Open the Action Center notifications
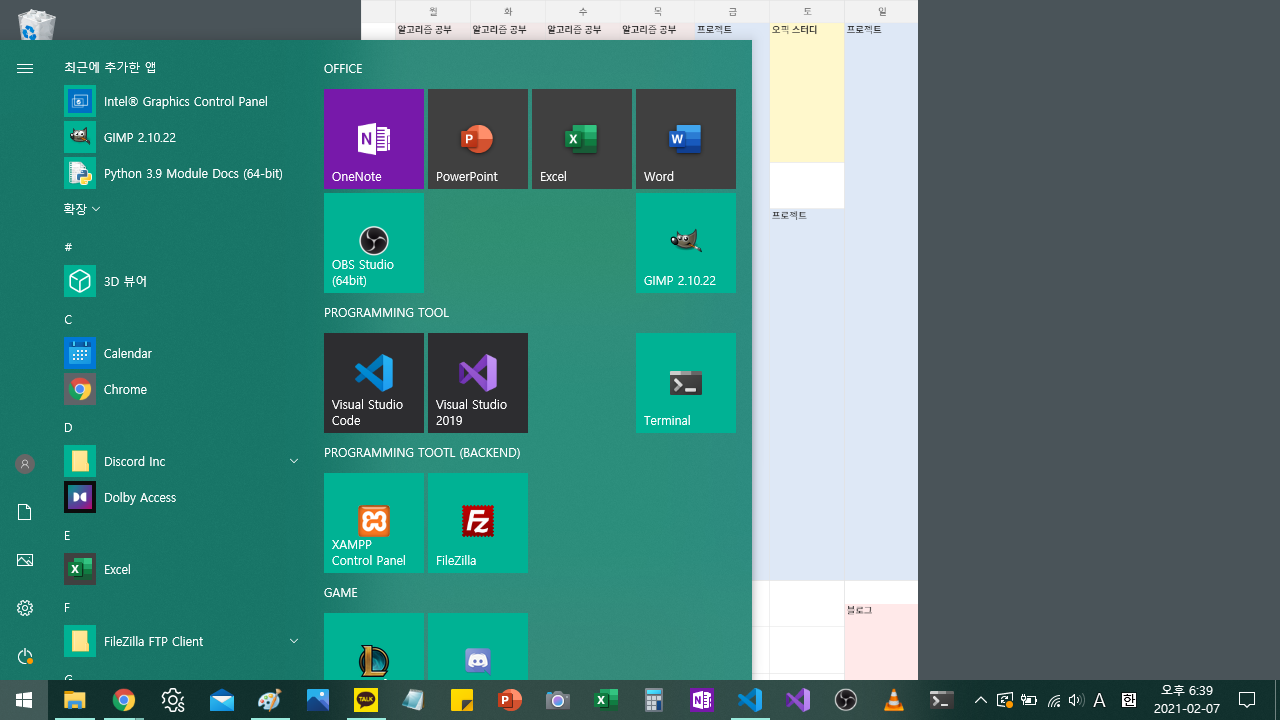Screen dimensions: 1280x720 (x=1247, y=700)
